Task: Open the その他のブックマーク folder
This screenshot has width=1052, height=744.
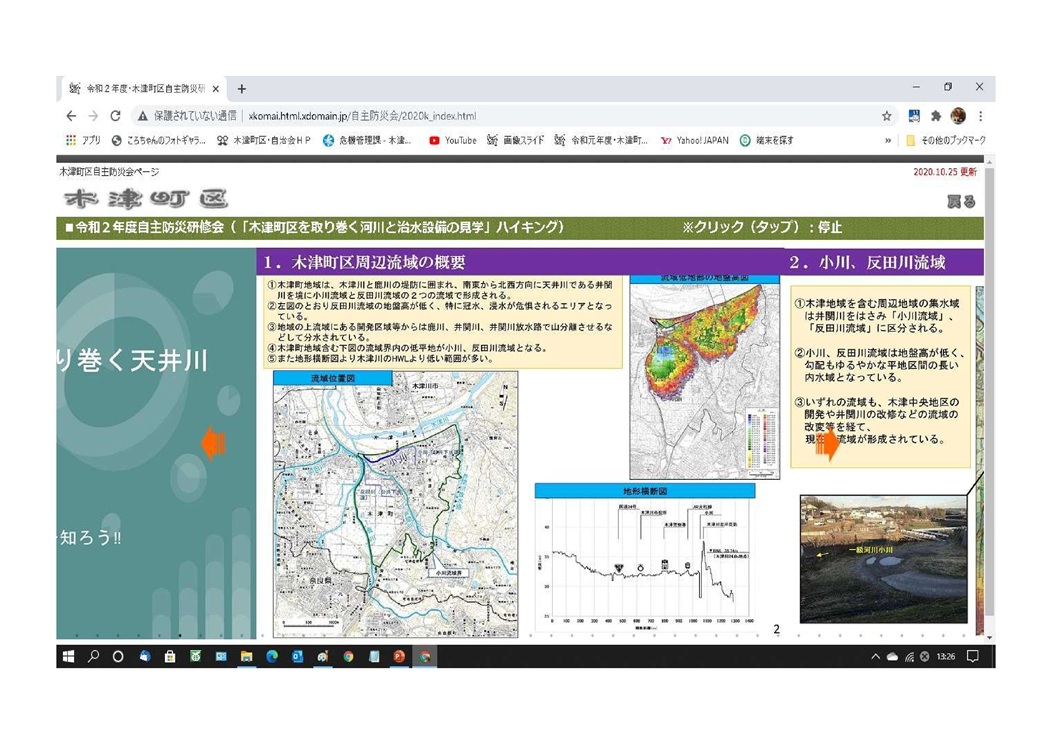Action: (x=945, y=141)
